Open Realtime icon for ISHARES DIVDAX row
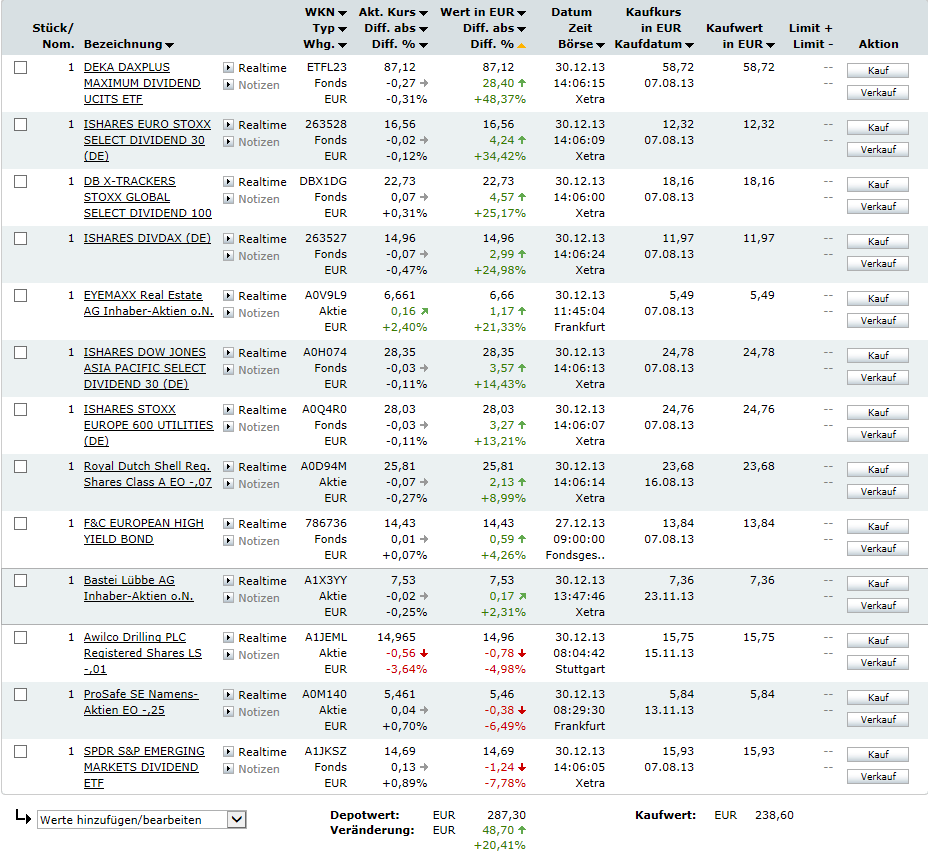The width and height of the screenshot is (928, 854). (228, 239)
